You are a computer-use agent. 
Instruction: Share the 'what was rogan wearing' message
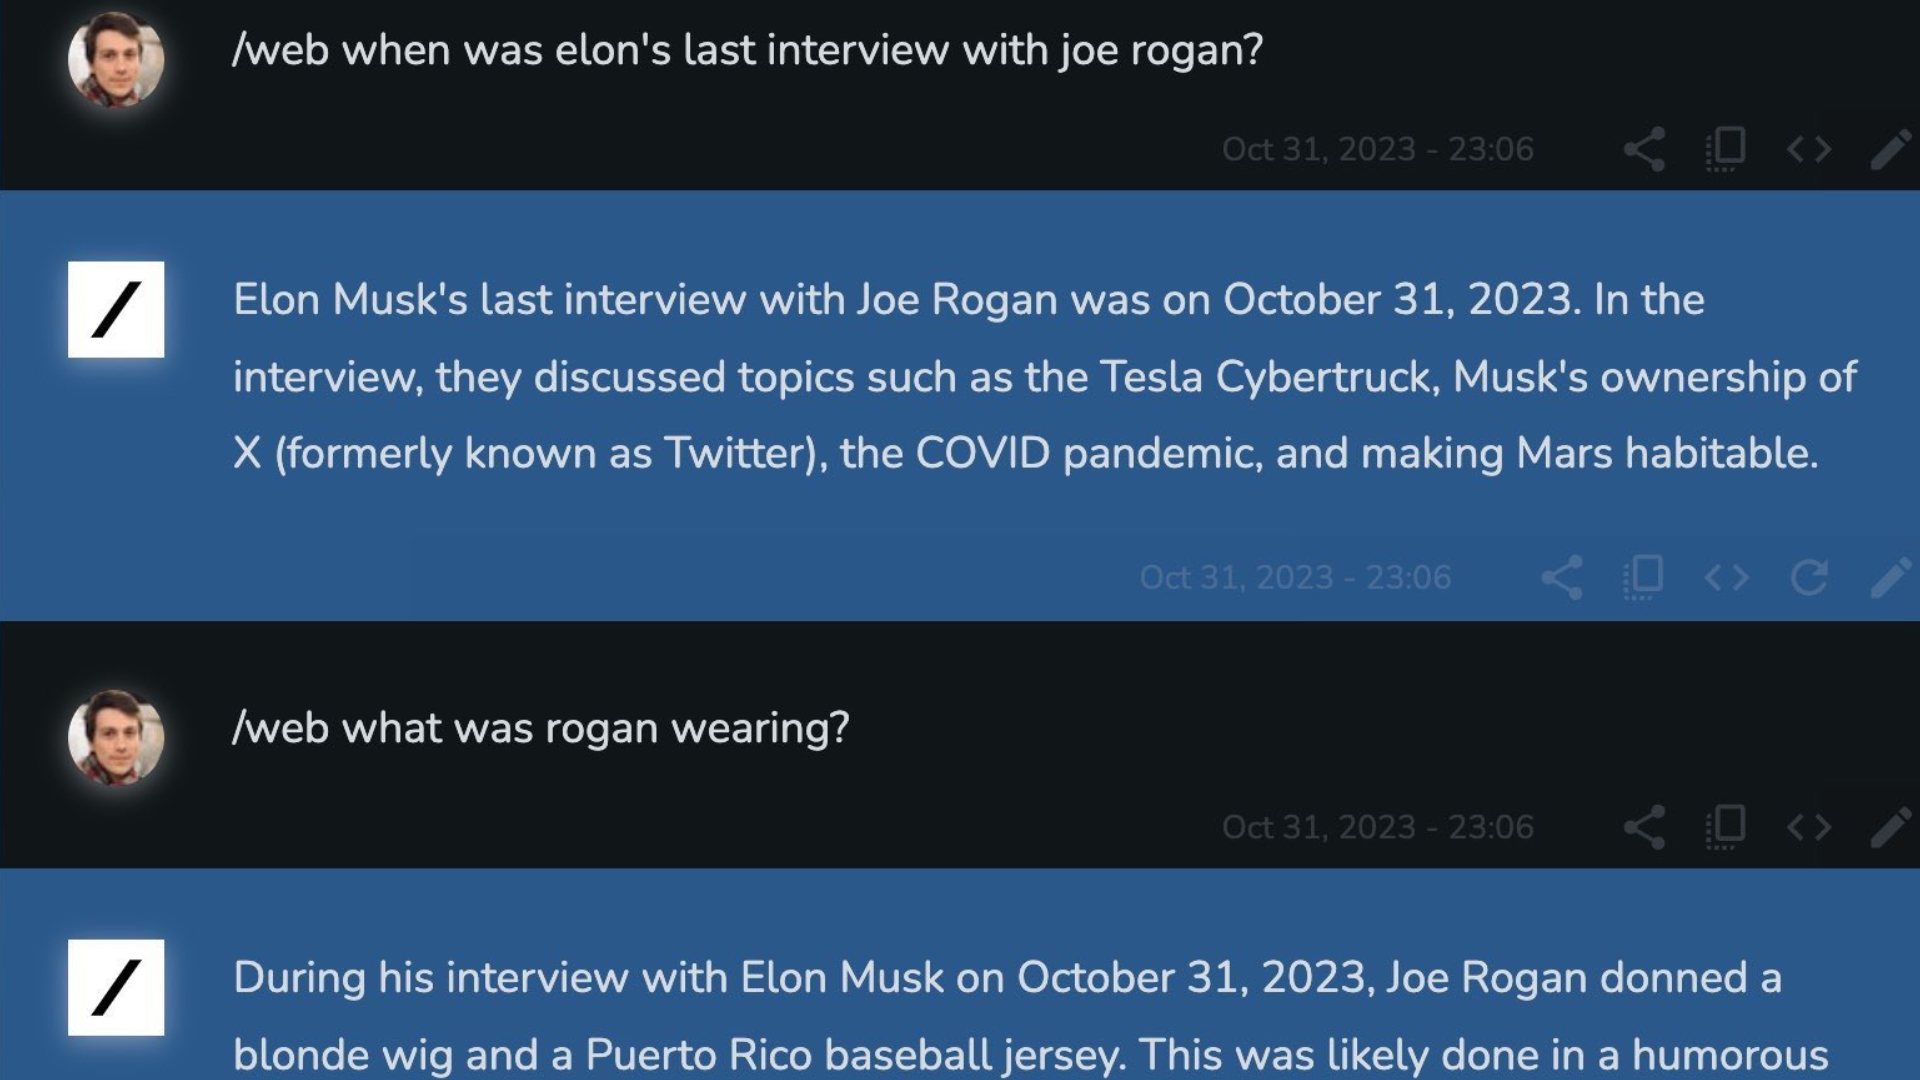1644,828
